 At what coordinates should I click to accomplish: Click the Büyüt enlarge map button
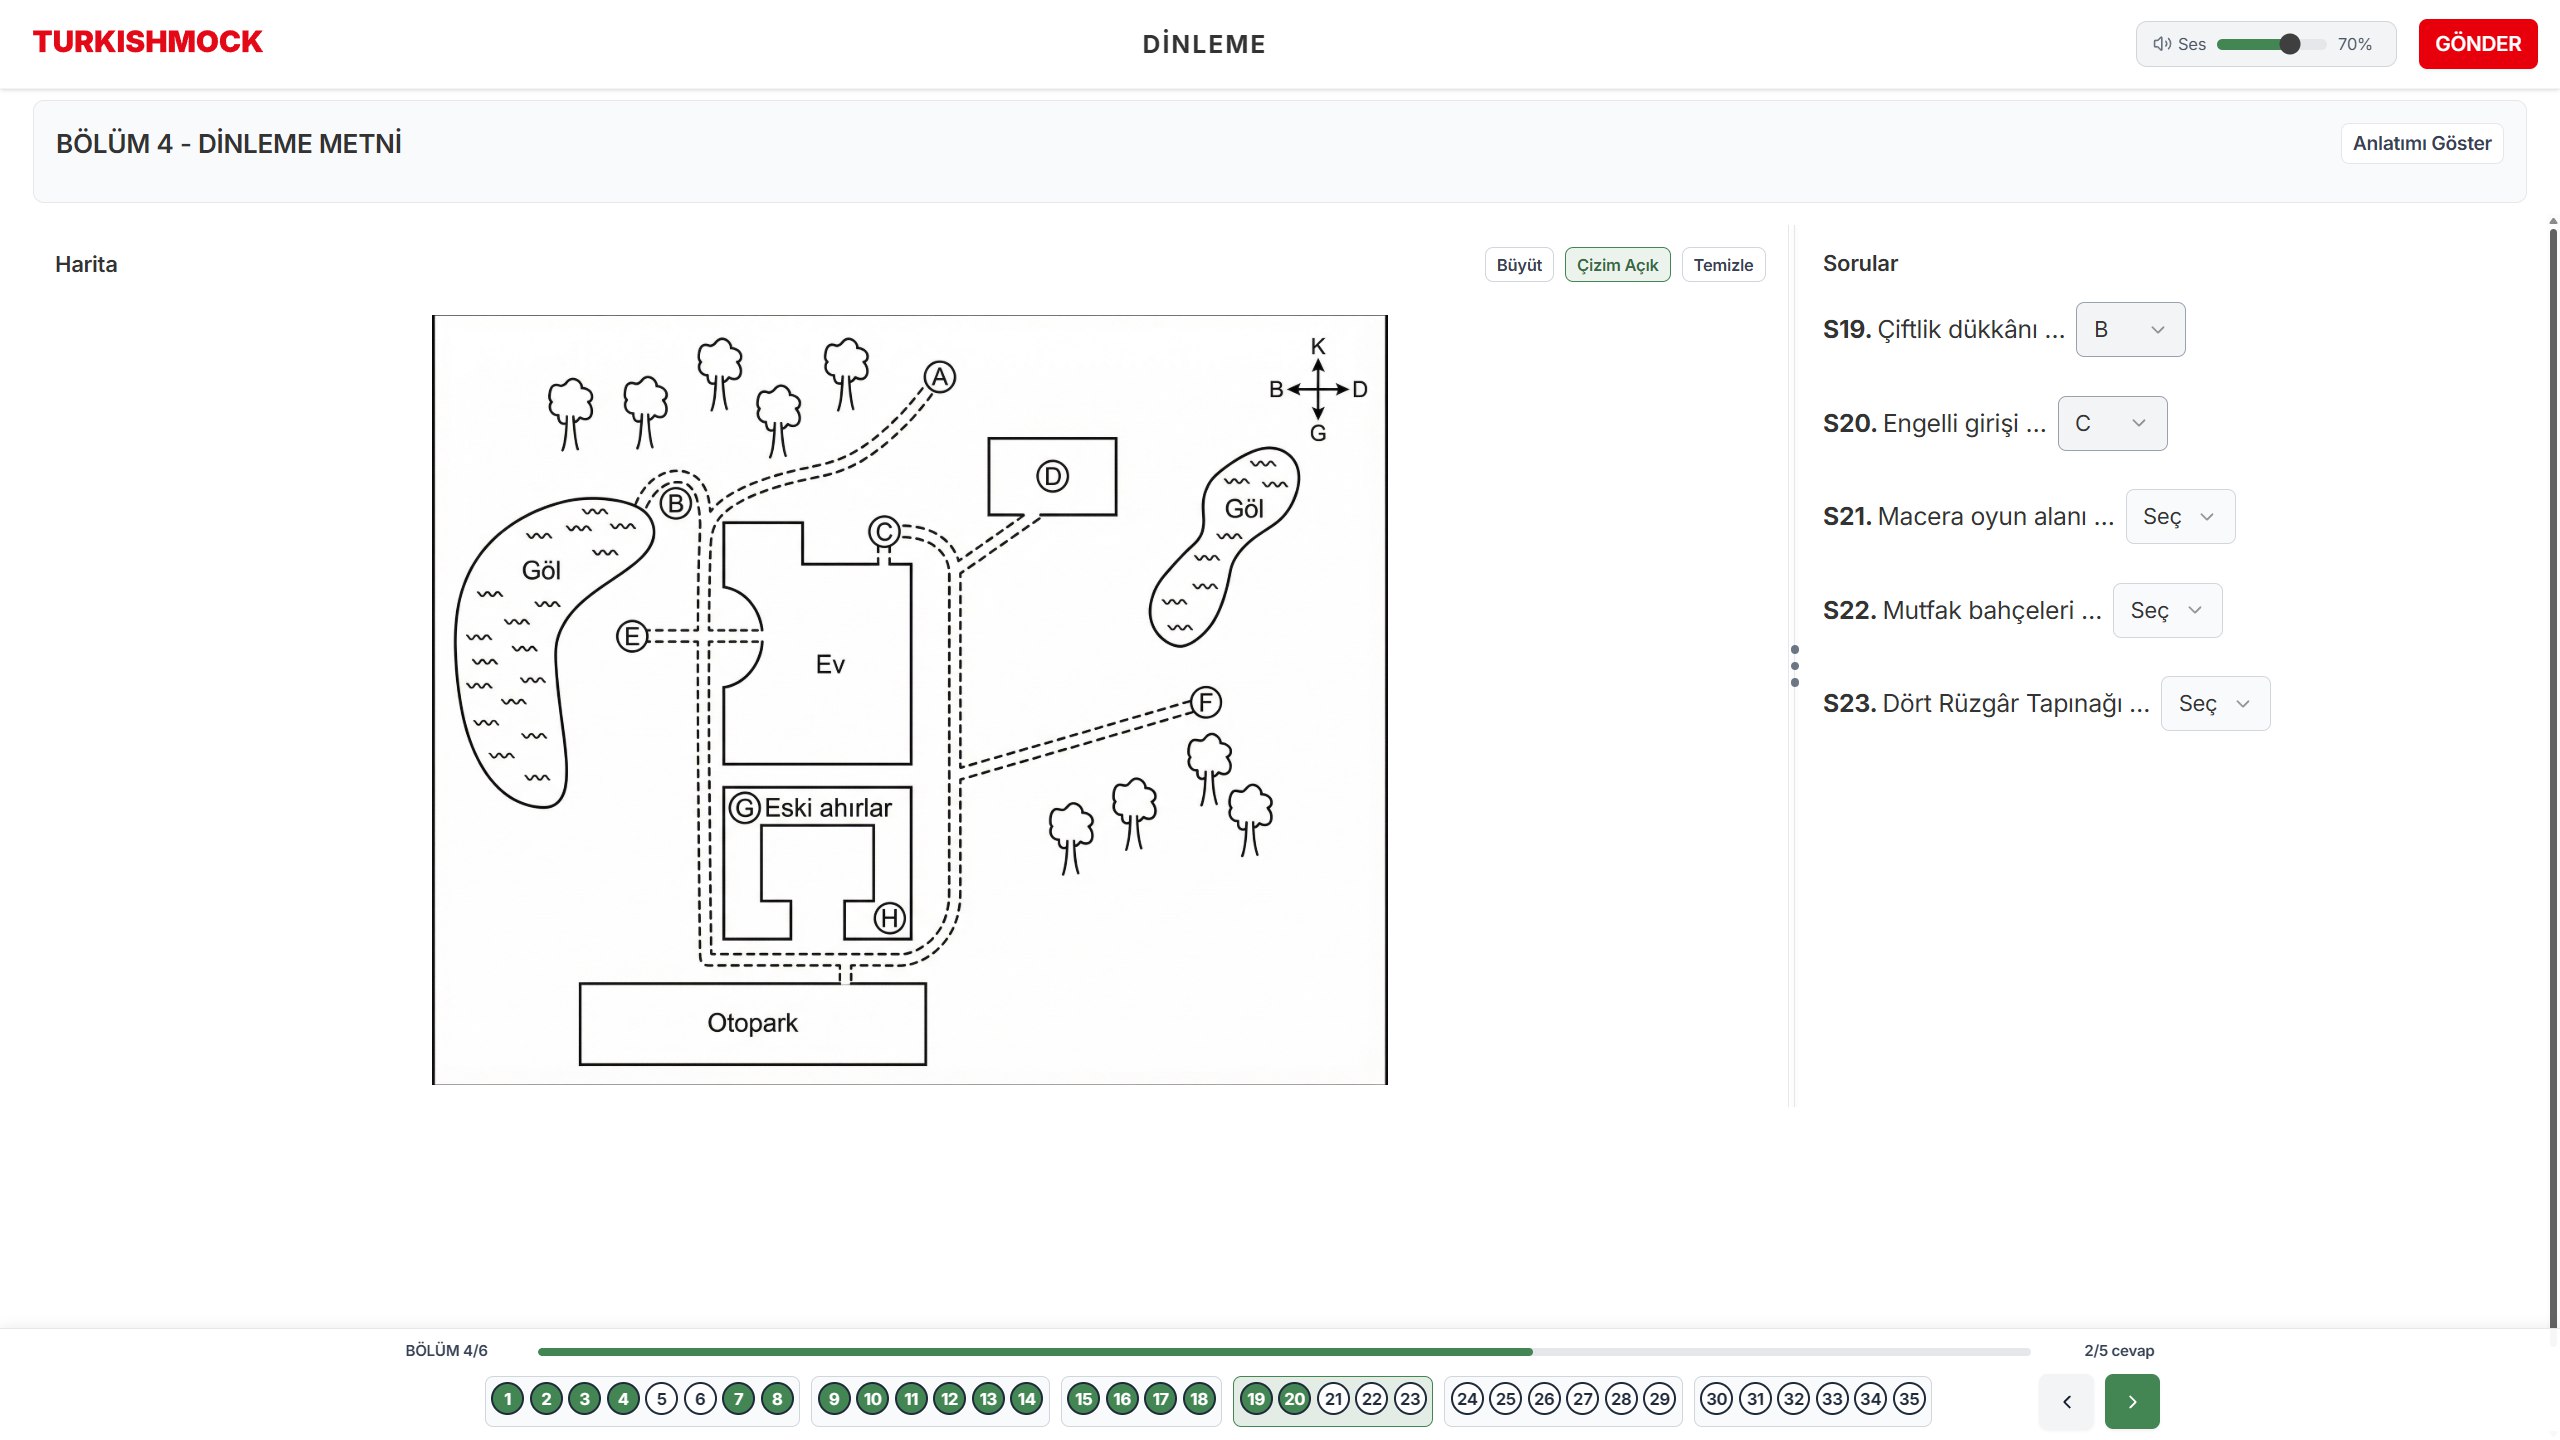coord(1518,265)
